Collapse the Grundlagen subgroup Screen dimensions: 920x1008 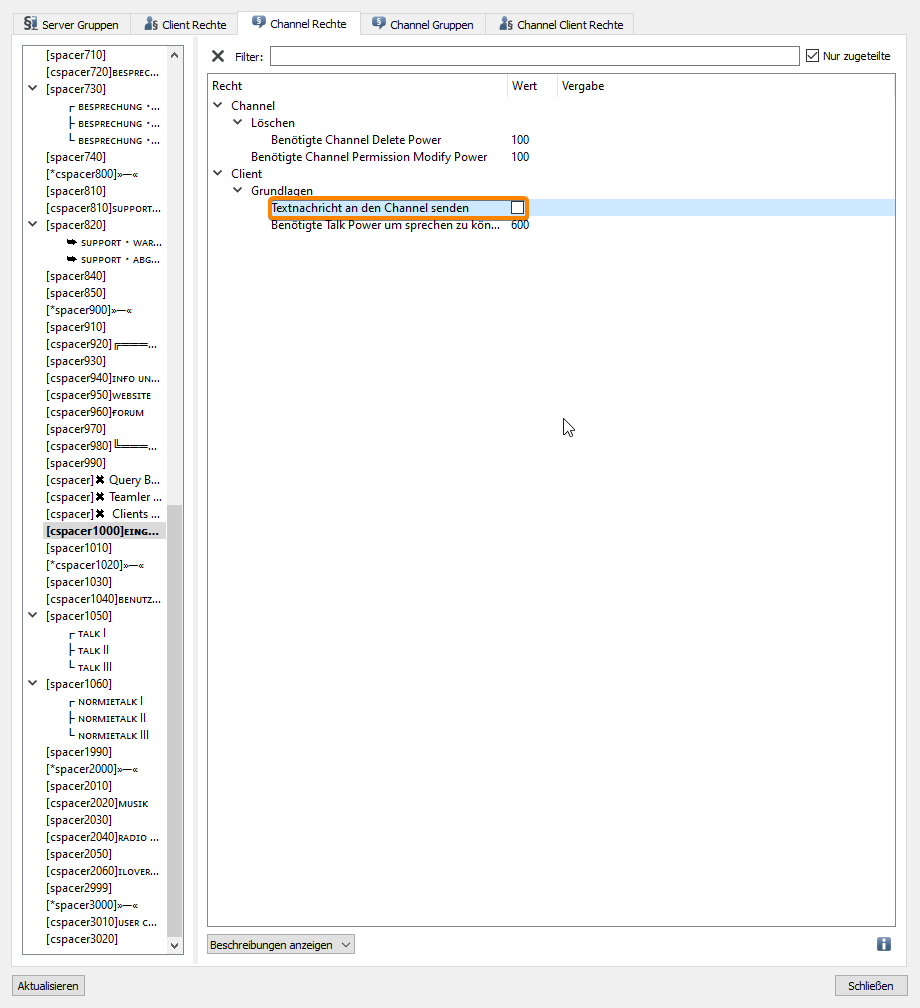(x=238, y=190)
